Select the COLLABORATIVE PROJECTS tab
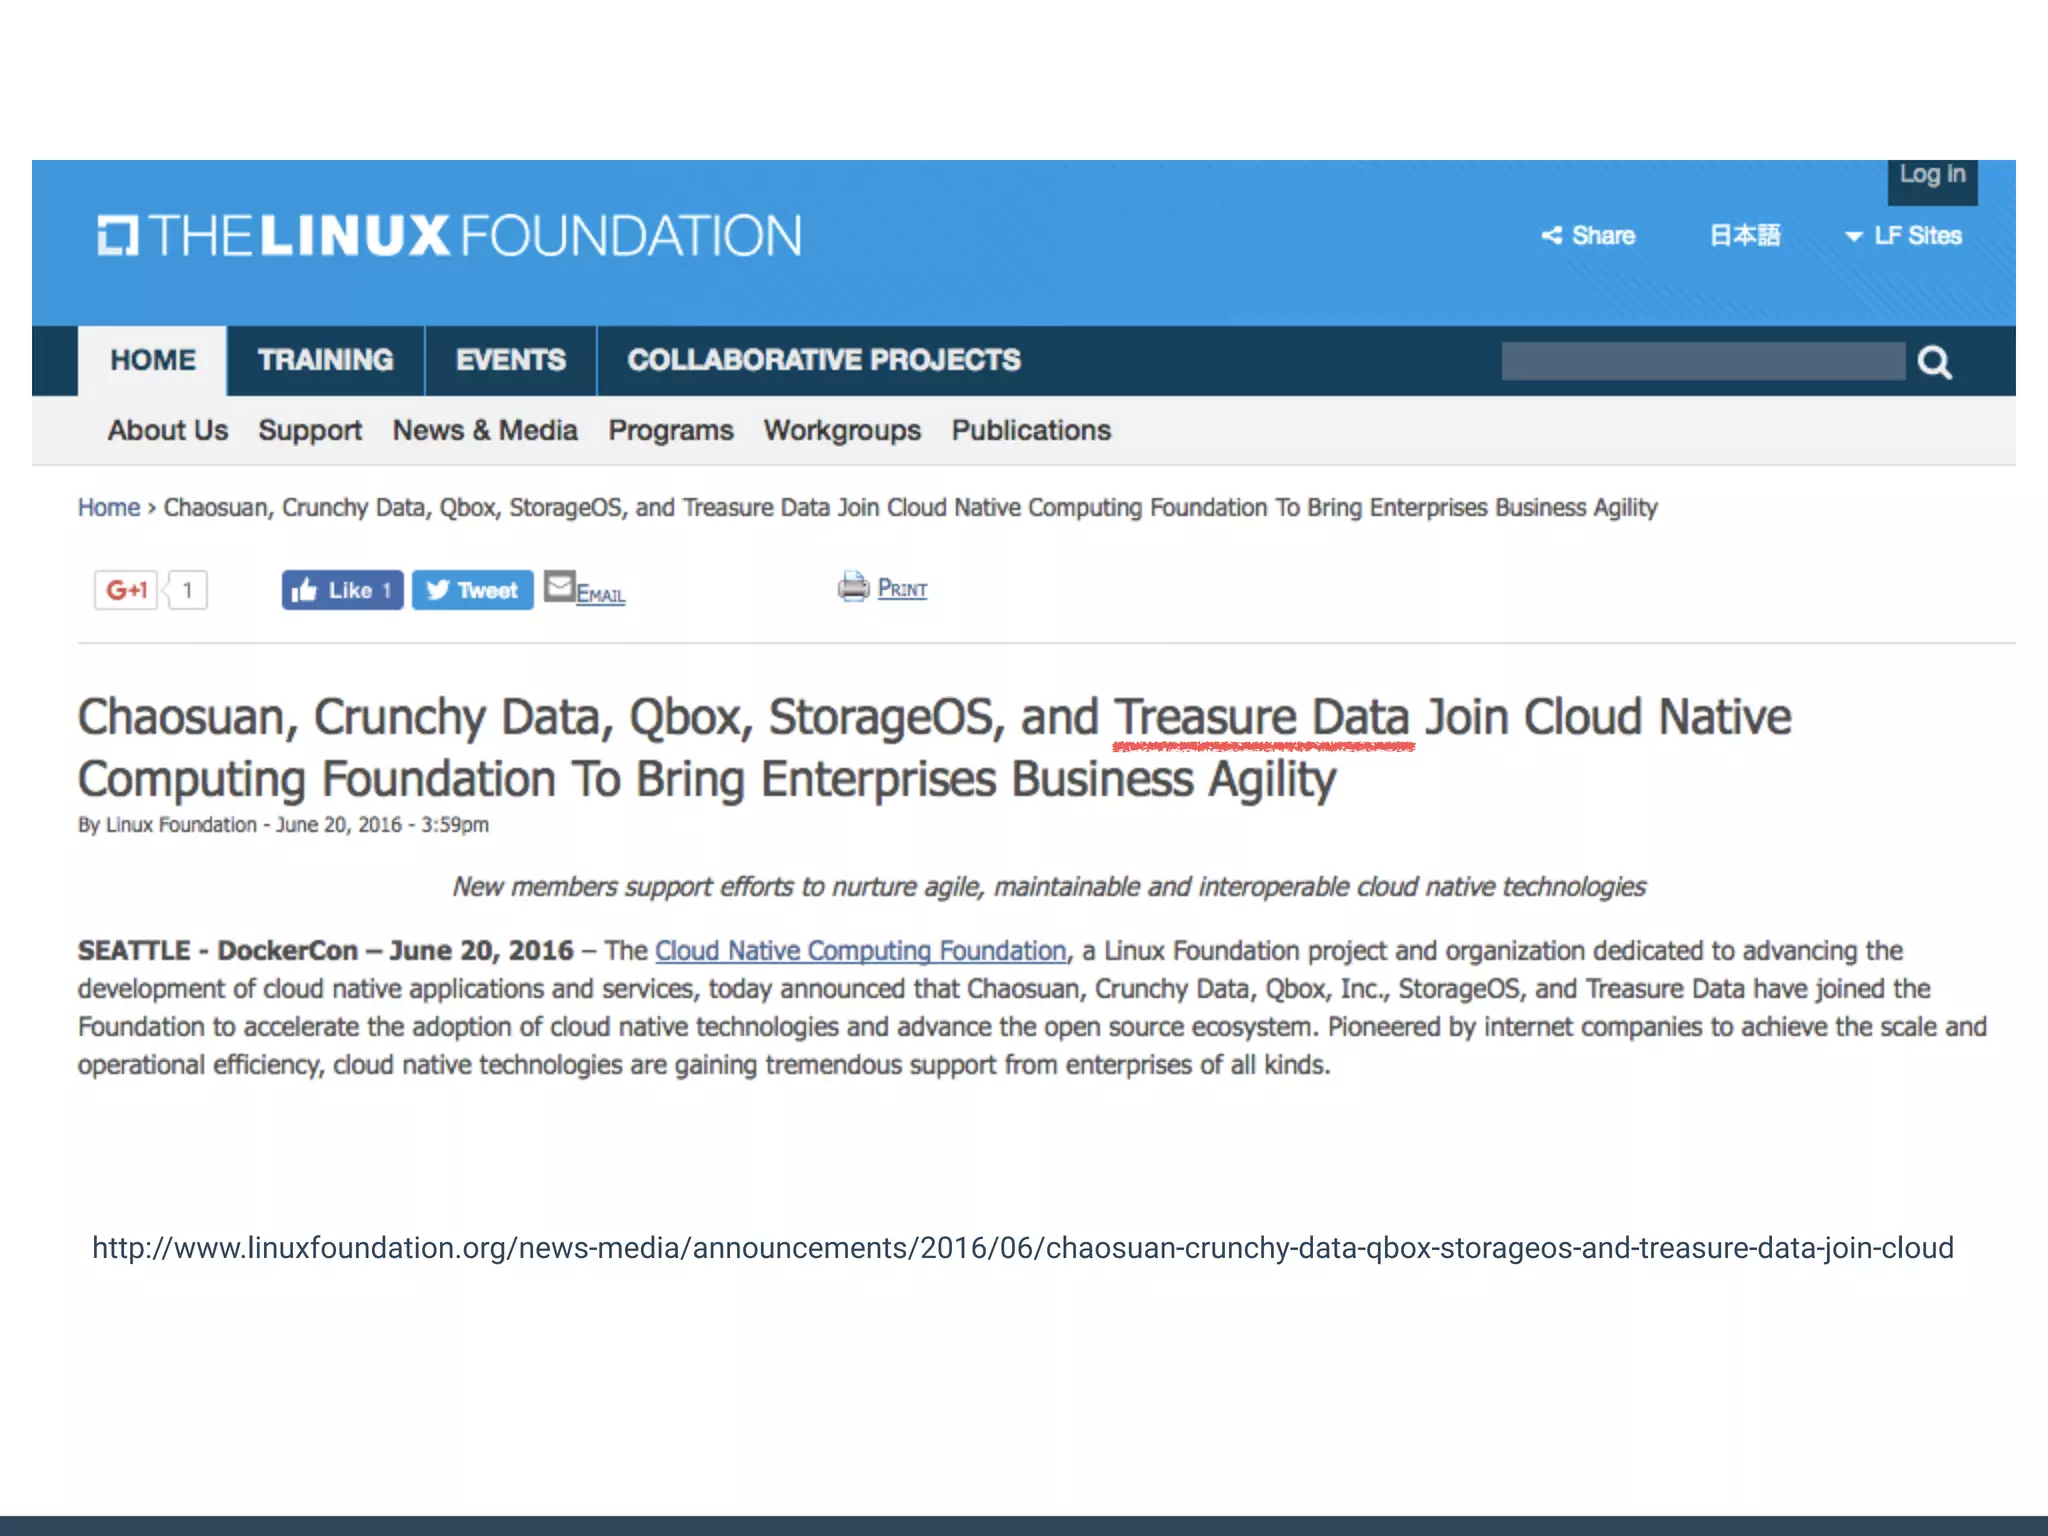This screenshot has height=1536, width=2048. pyautogui.click(x=824, y=360)
